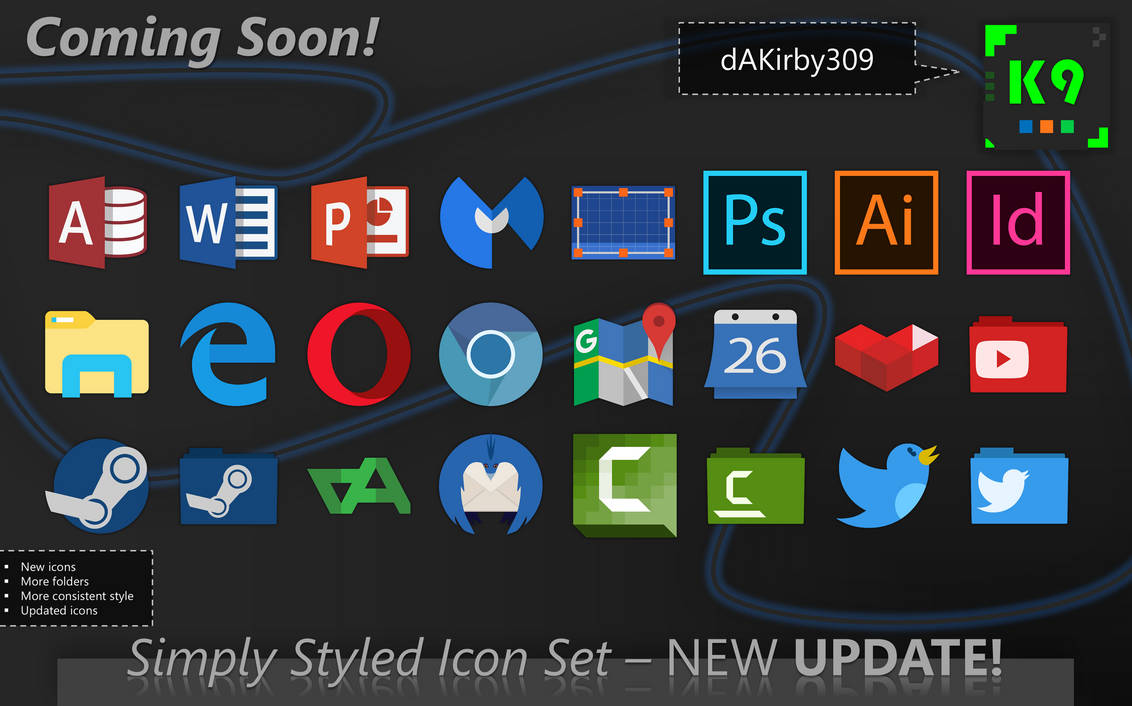Launch the red Opera icon
Screen dimensions: 1132x706
tap(360, 354)
